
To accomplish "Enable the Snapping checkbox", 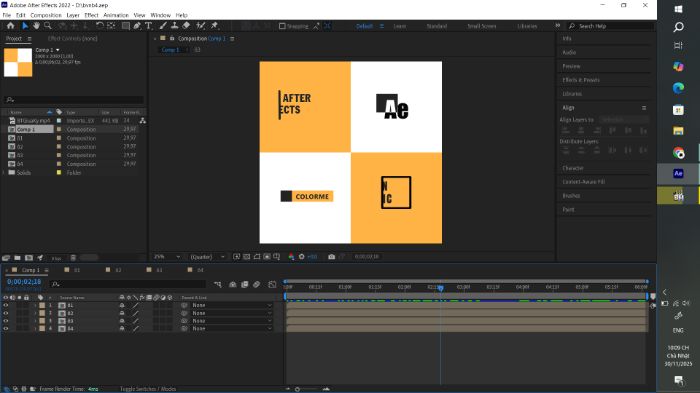I will point(282,26).
